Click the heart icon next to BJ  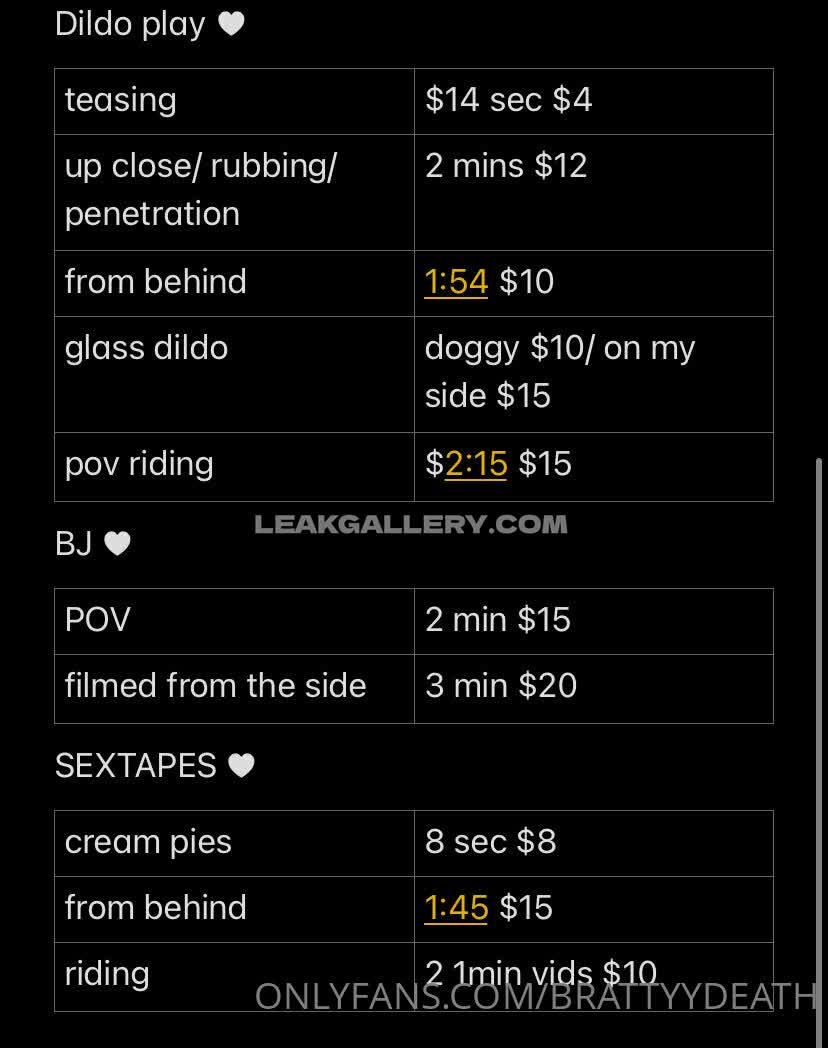coord(117,543)
